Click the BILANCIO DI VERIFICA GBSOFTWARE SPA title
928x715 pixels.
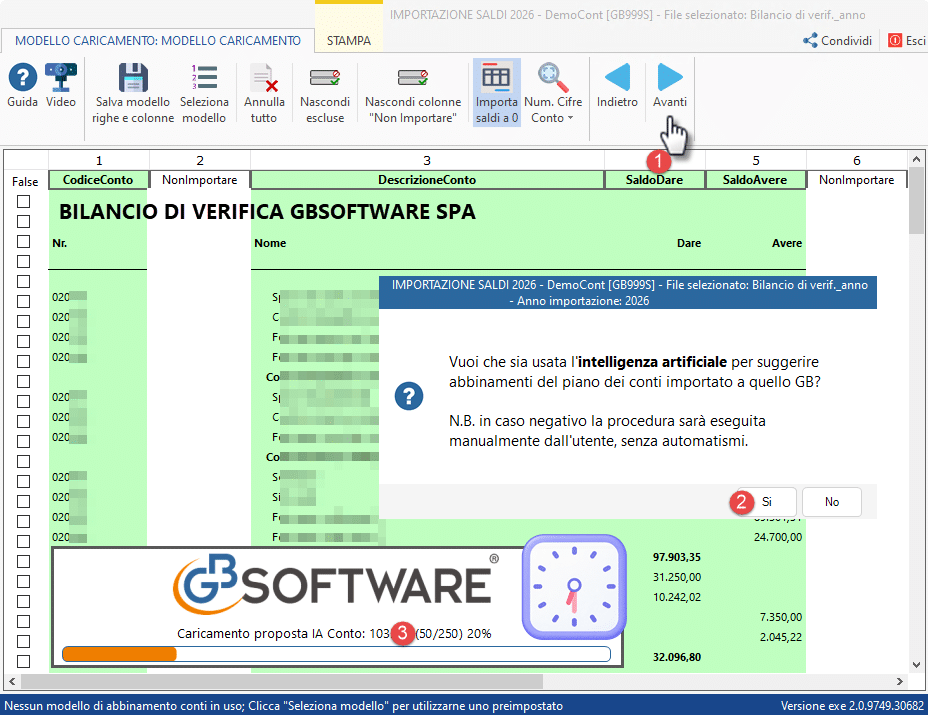pos(267,212)
